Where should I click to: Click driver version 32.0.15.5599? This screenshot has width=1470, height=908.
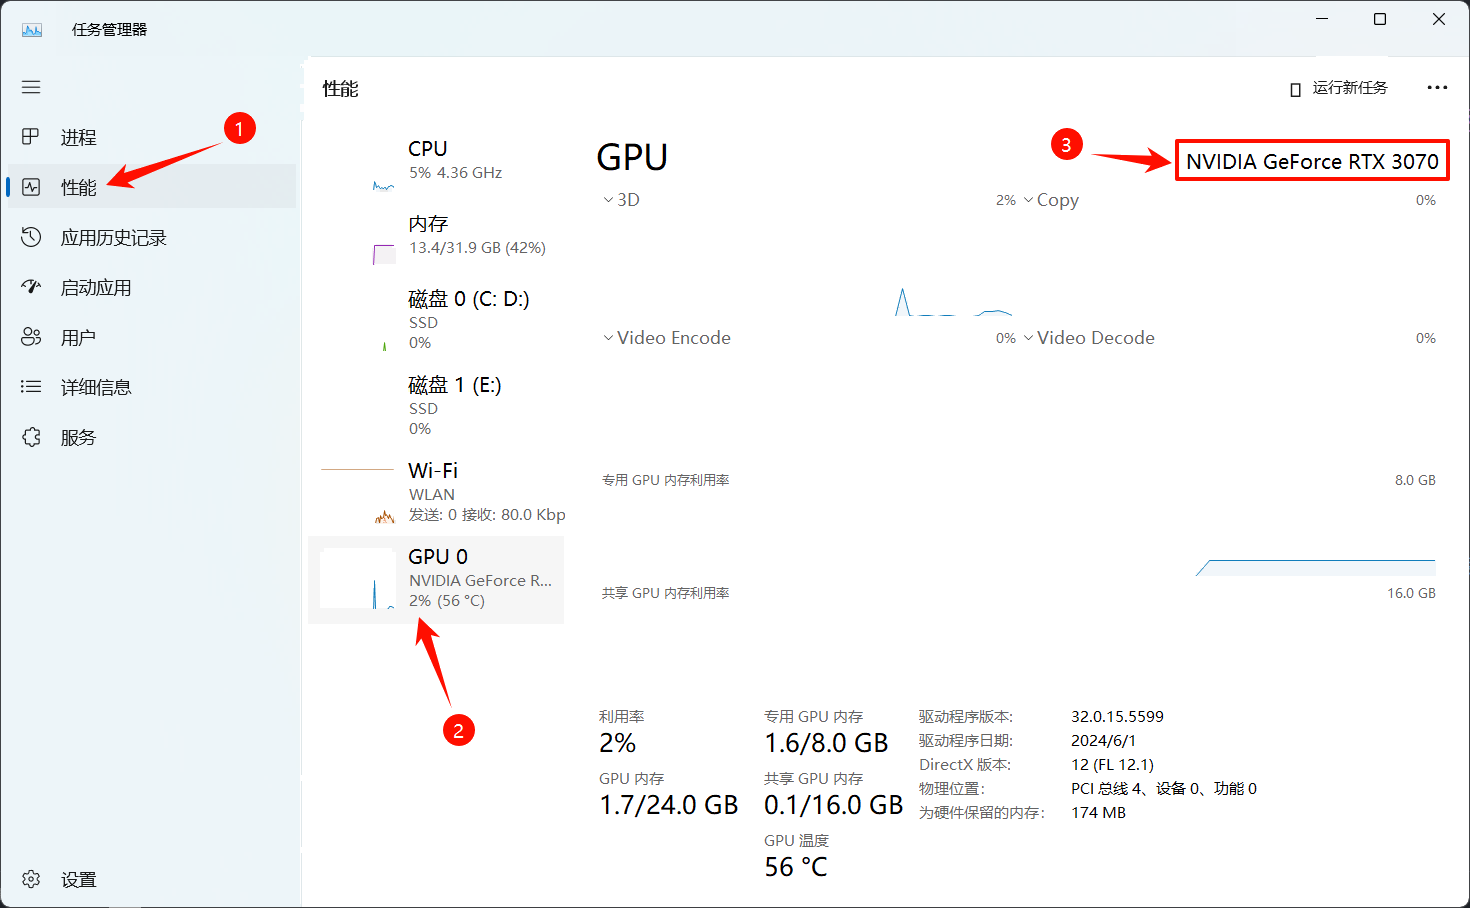[x=1117, y=716]
